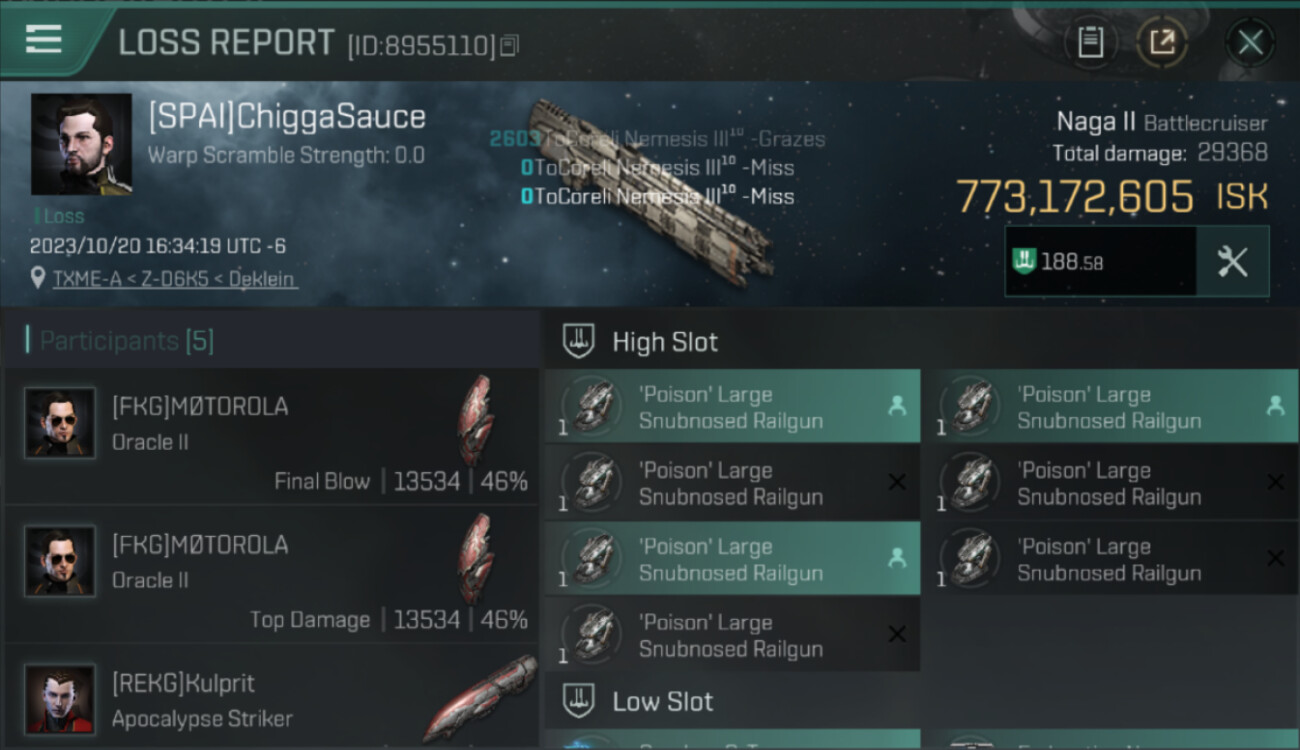Share the loss report externally
This screenshot has width=1300, height=750.
coord(1162,42)
